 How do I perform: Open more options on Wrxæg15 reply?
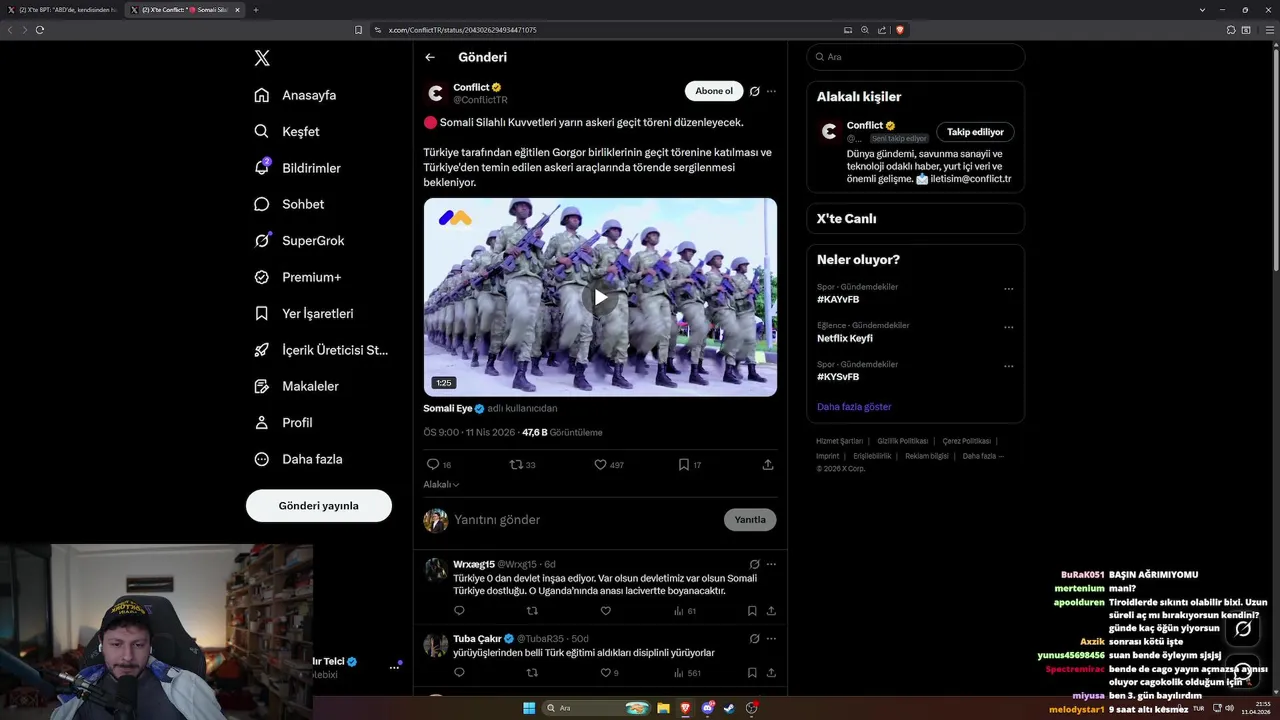click(x=771, y=564)
